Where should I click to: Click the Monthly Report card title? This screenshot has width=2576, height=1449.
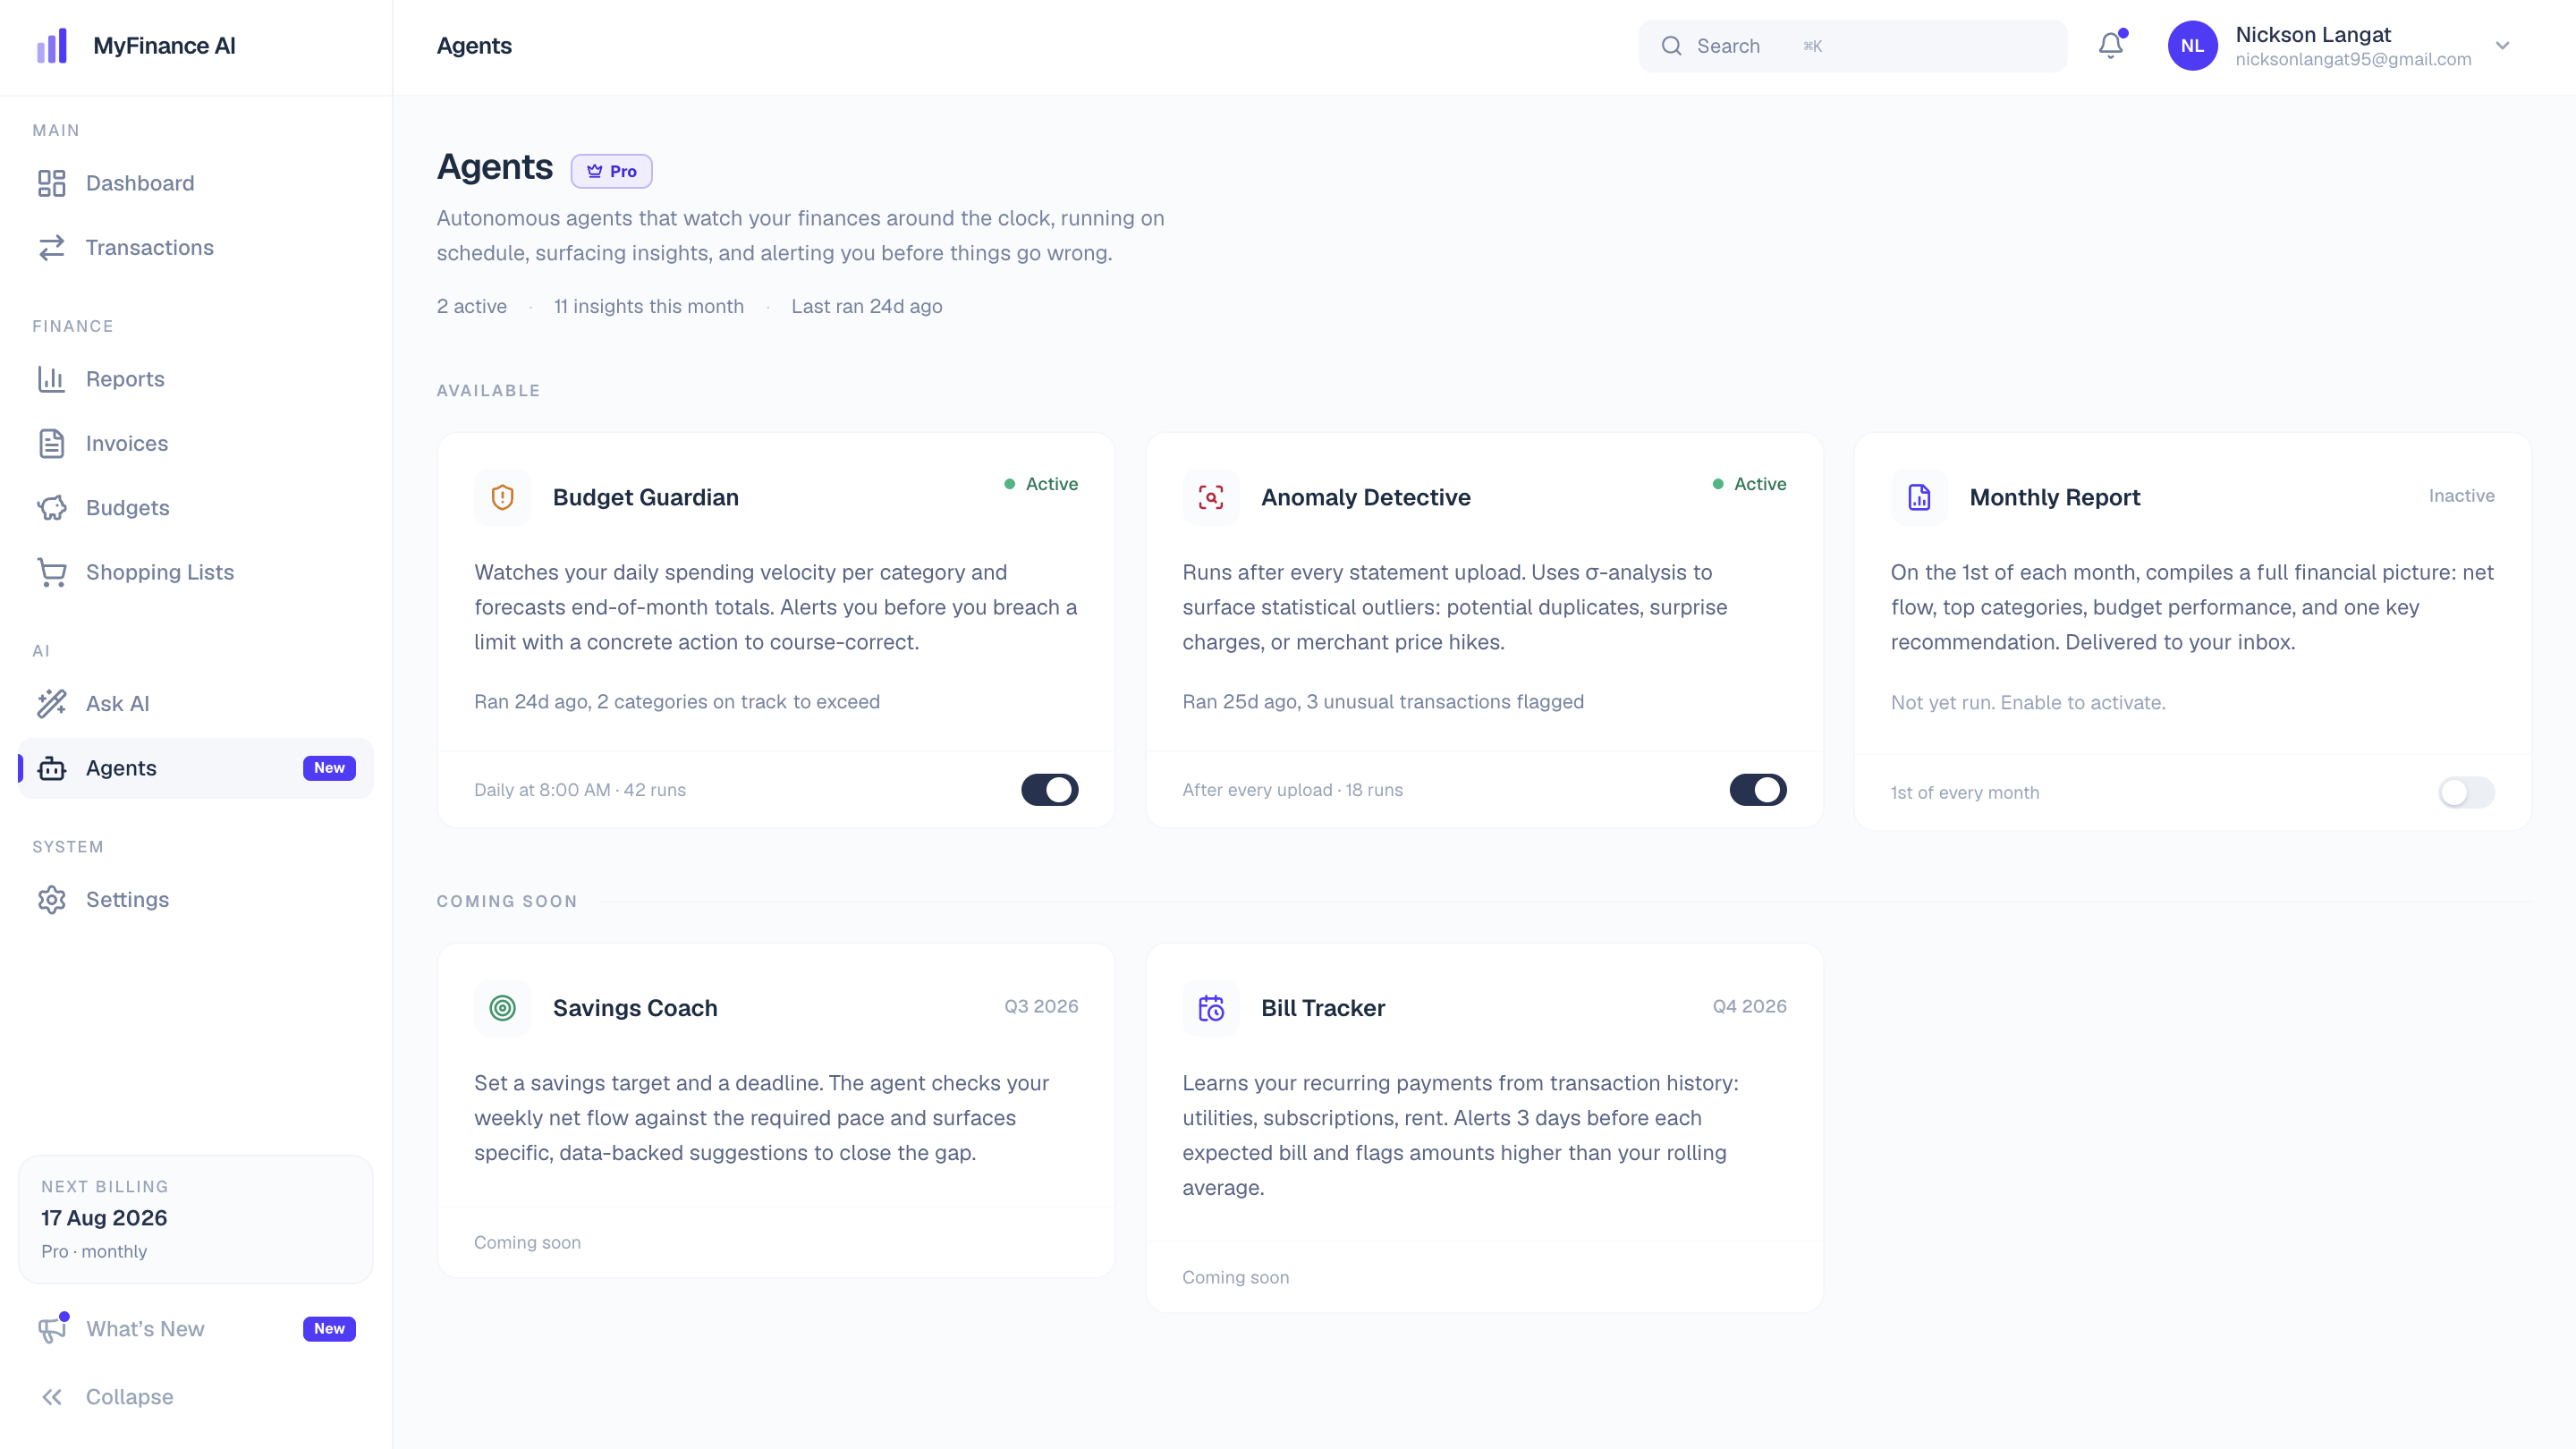[2055, 497]
